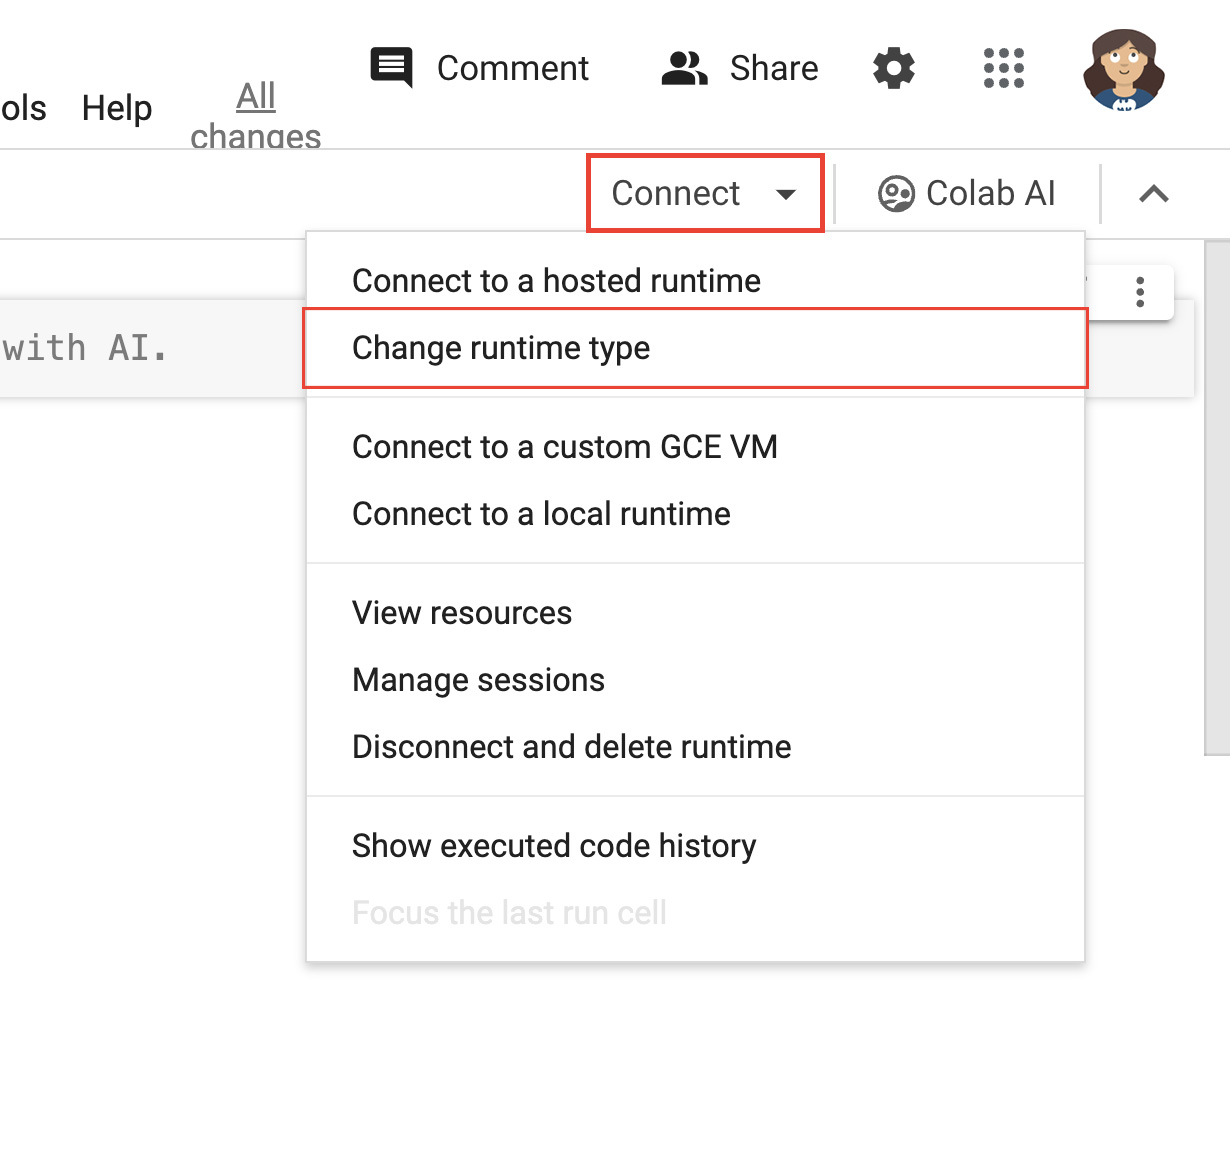Disable the runtime with Disconnect and delete runtime
1230x1164 pixels.
[570, 746]
